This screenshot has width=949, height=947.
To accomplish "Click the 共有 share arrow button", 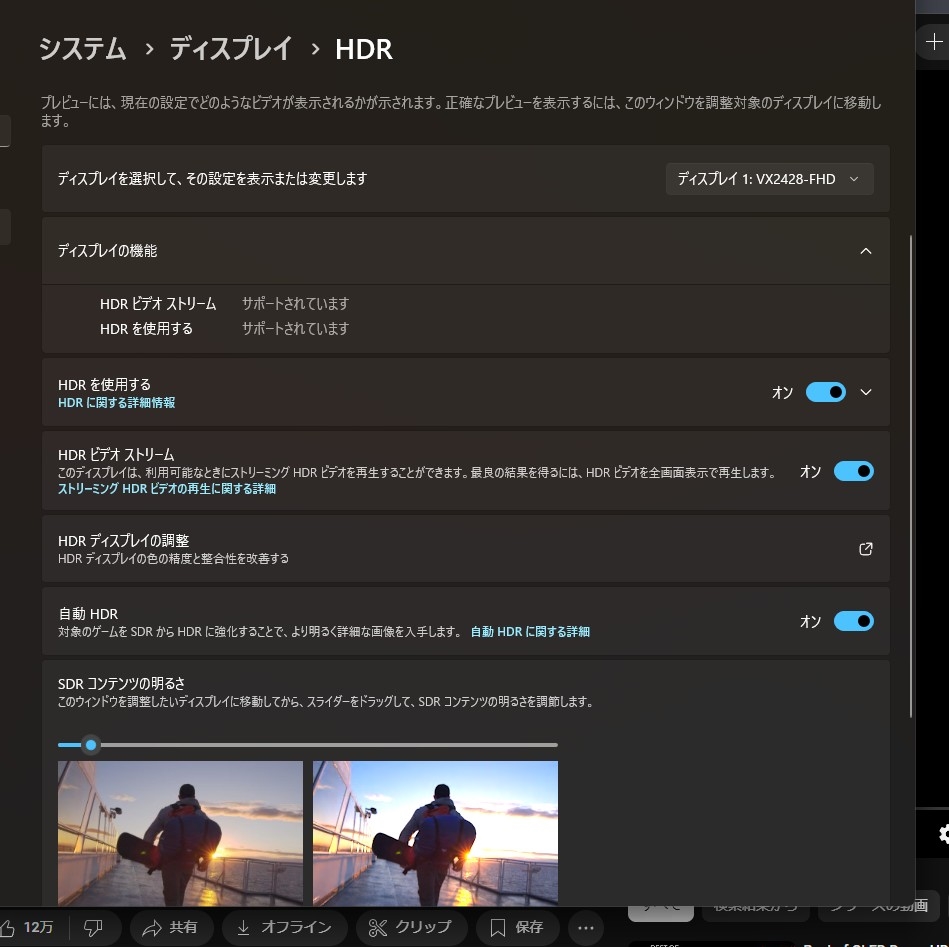I will pos(171,927).
